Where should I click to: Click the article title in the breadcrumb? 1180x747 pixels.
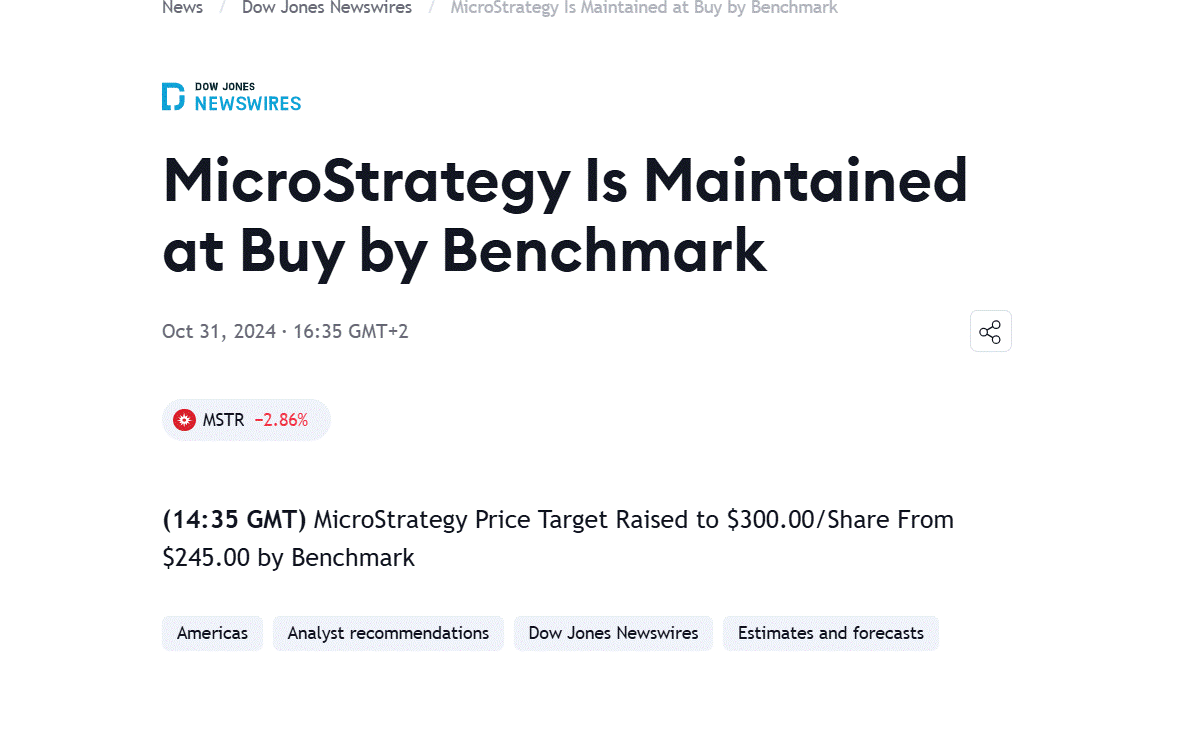click(644, 8)
